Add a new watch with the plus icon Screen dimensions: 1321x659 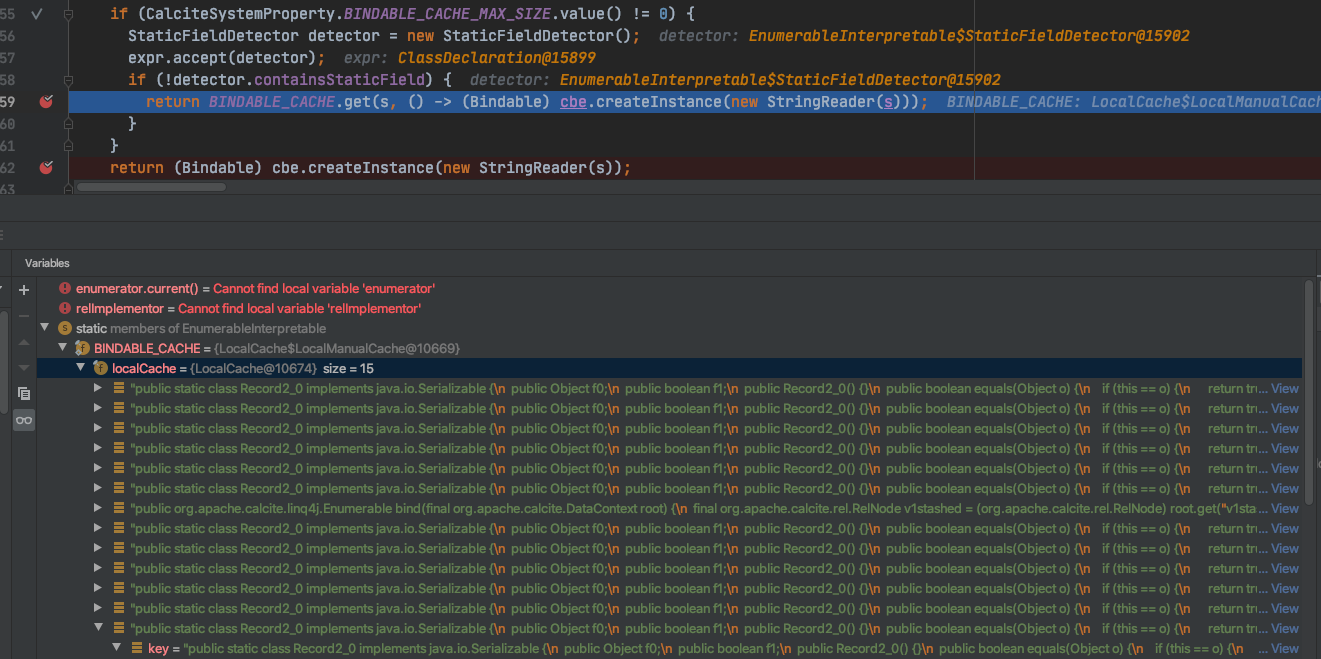pos(24,290)
